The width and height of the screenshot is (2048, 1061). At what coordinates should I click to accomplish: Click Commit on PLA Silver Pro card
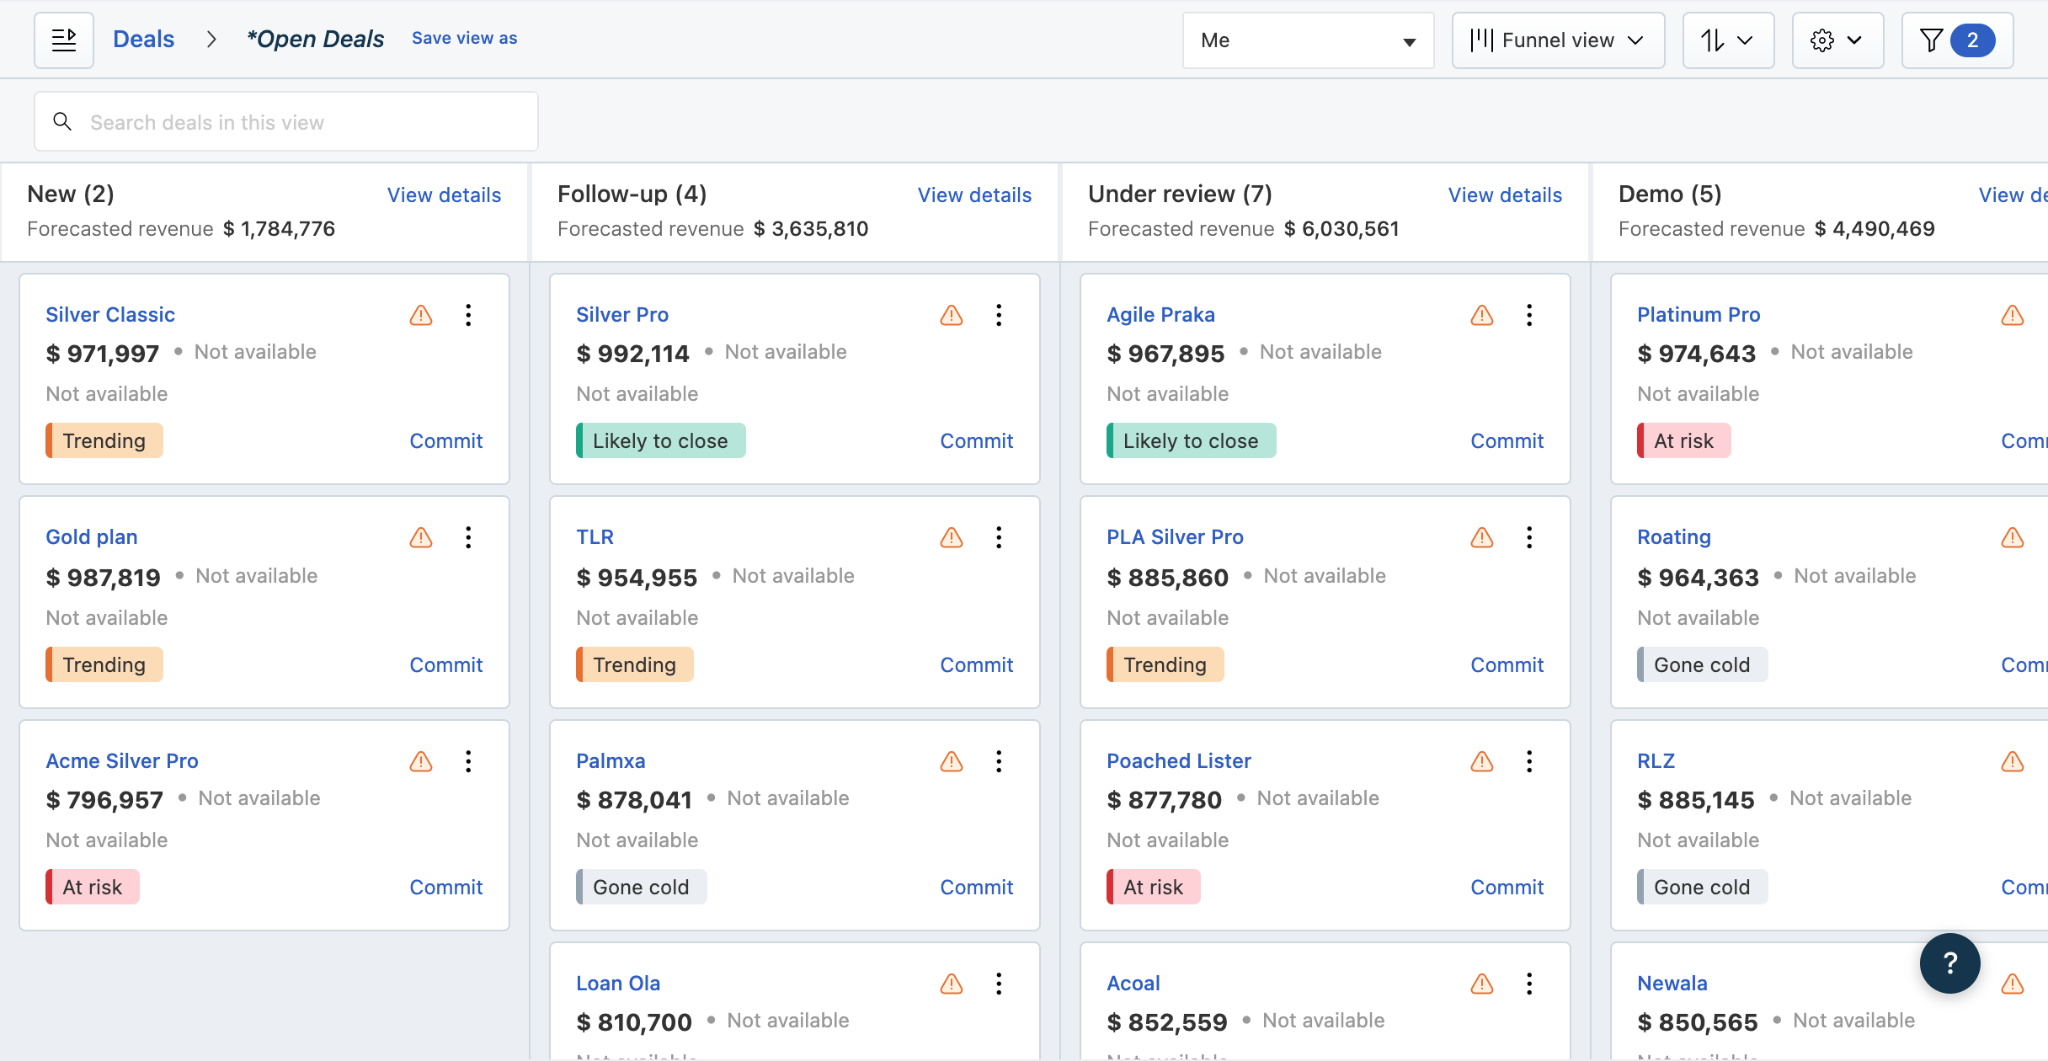[x=1507, y=665]
